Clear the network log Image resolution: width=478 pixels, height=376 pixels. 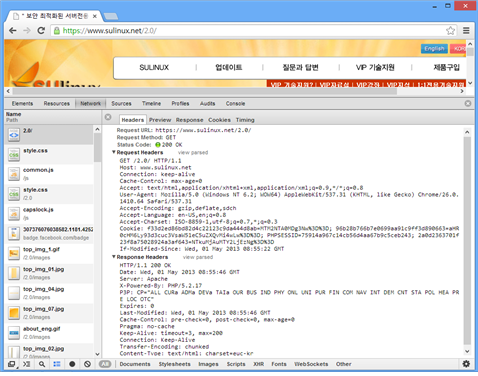pyautogui.click(x=87, y=364)
